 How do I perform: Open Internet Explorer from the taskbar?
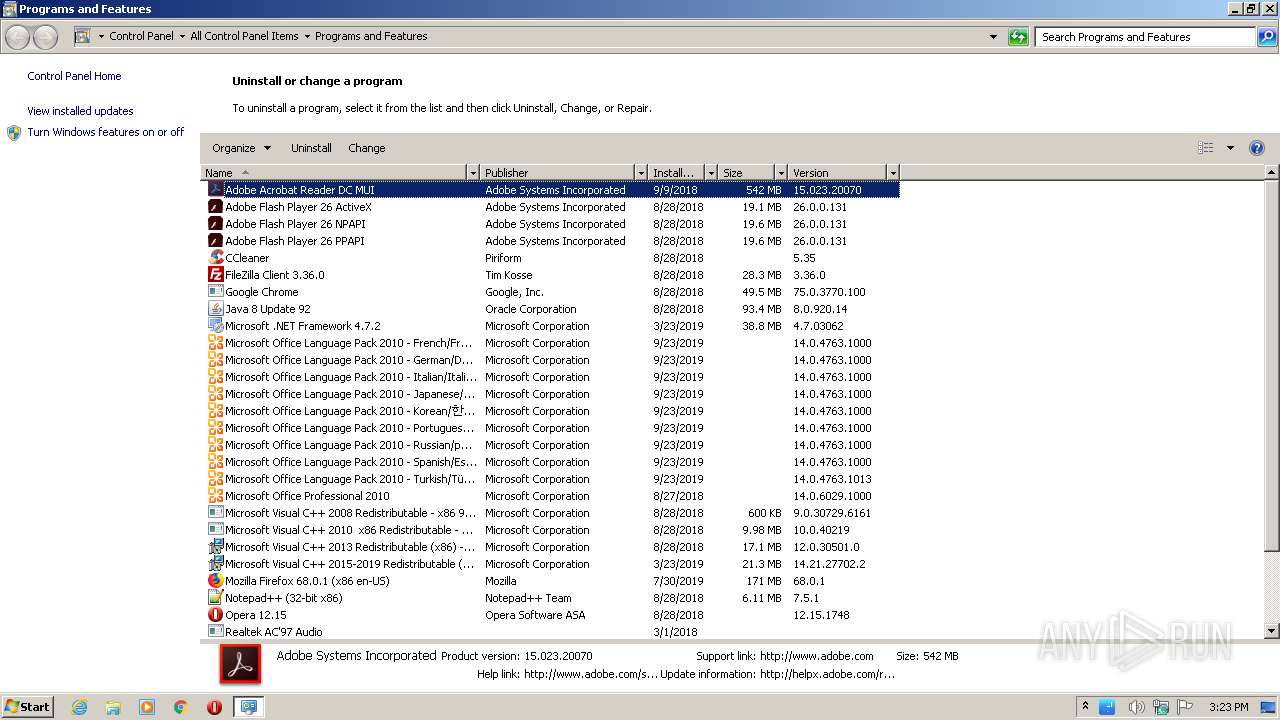[x=79, y=707]
